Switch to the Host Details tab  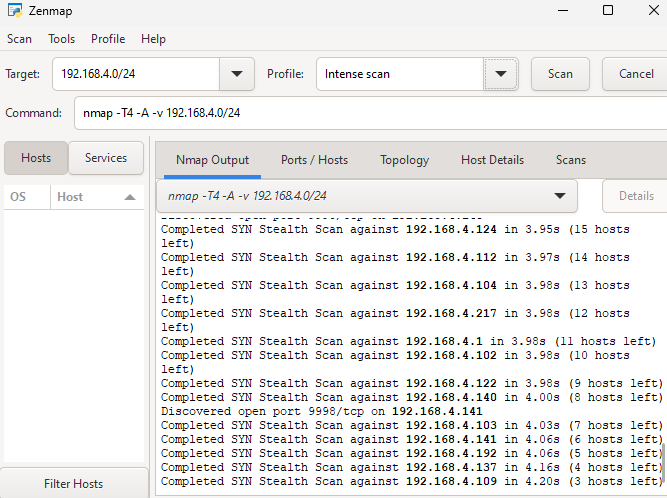pos(493,160)
